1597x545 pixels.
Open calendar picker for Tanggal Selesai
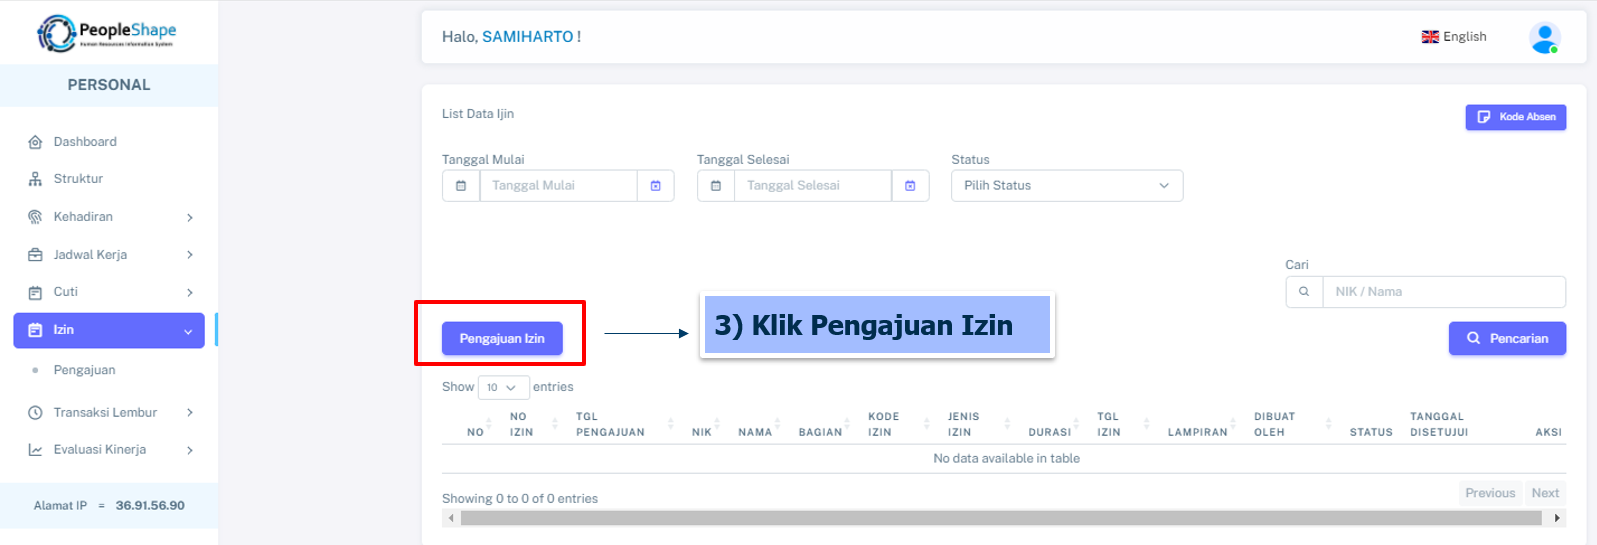pyautogui.click(x=910, y=186)
